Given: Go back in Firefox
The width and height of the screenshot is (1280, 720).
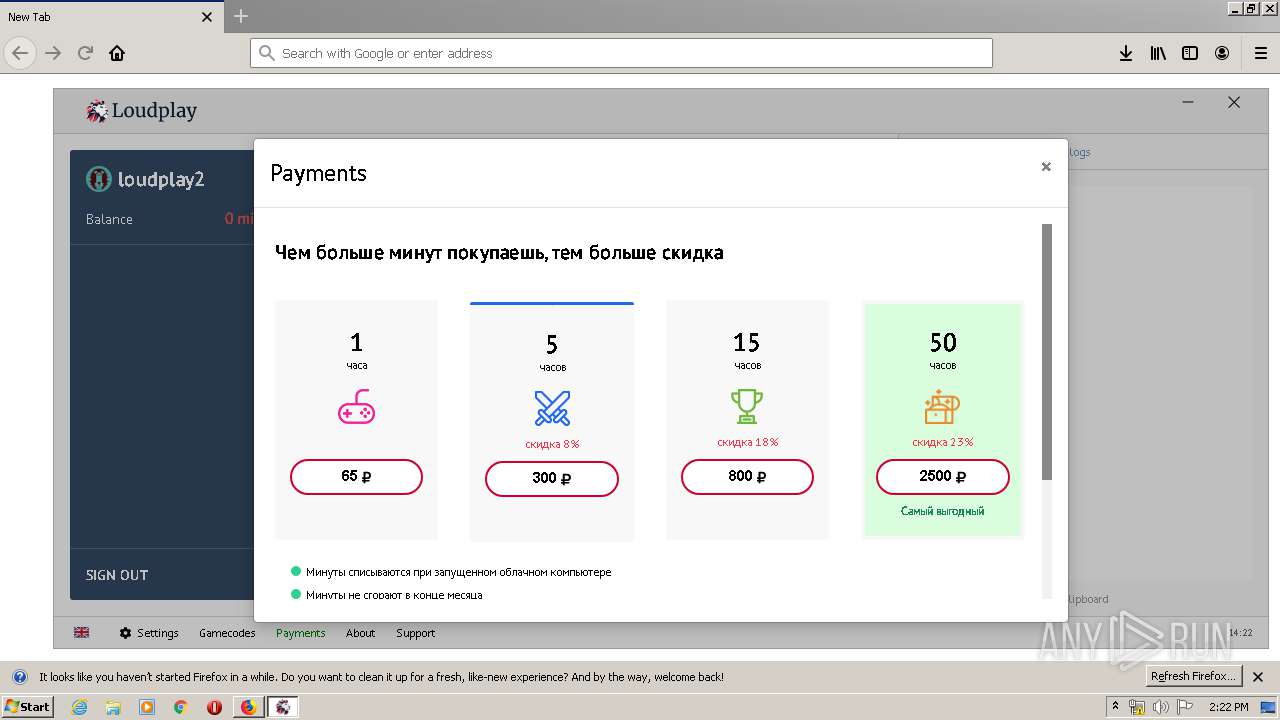Looking at the screenshot, I should coord(21,53).
